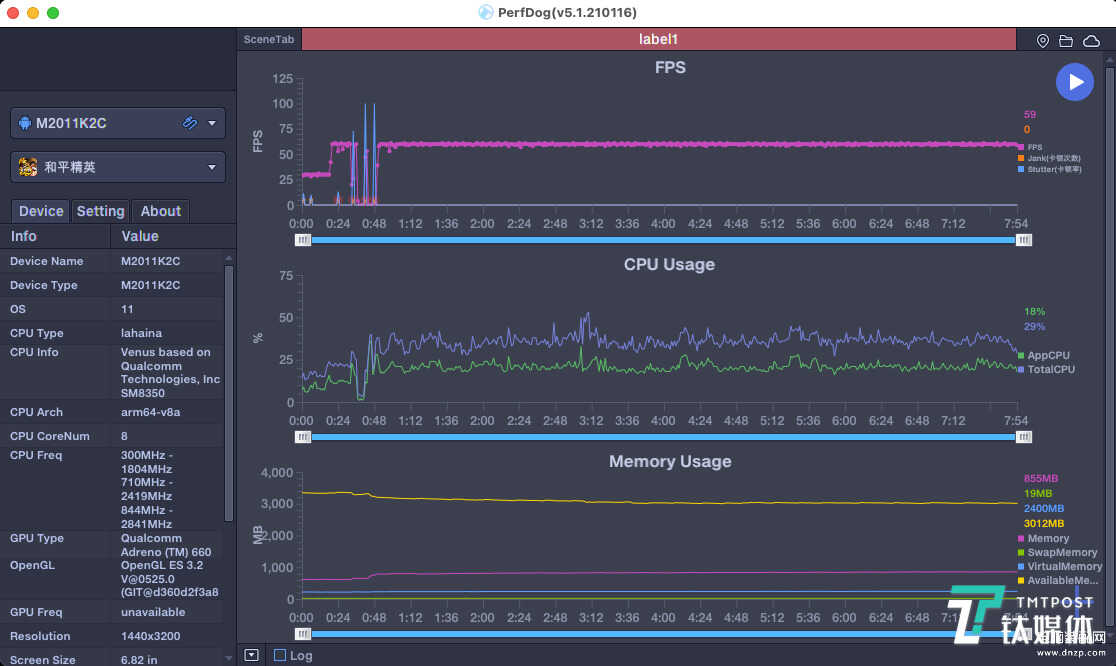Click the 2400MB virtual memory value
This screenshot has width=1116, height=666.
tap(1043, 509)
